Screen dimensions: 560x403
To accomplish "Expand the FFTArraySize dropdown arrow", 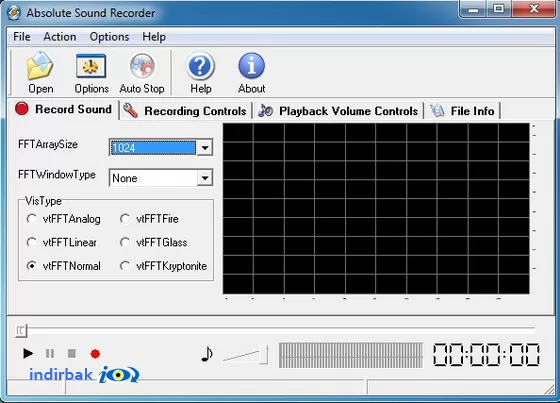I will (x=205, y=148).
